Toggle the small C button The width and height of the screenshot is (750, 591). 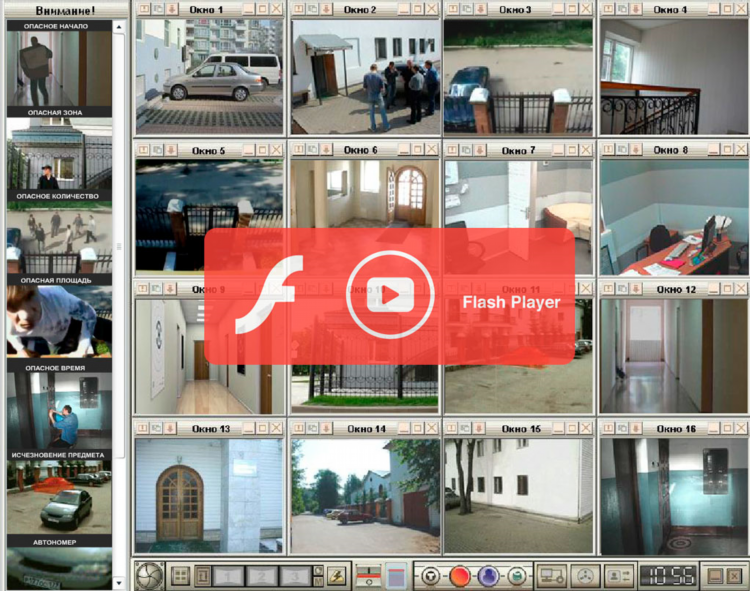point(318,571)
